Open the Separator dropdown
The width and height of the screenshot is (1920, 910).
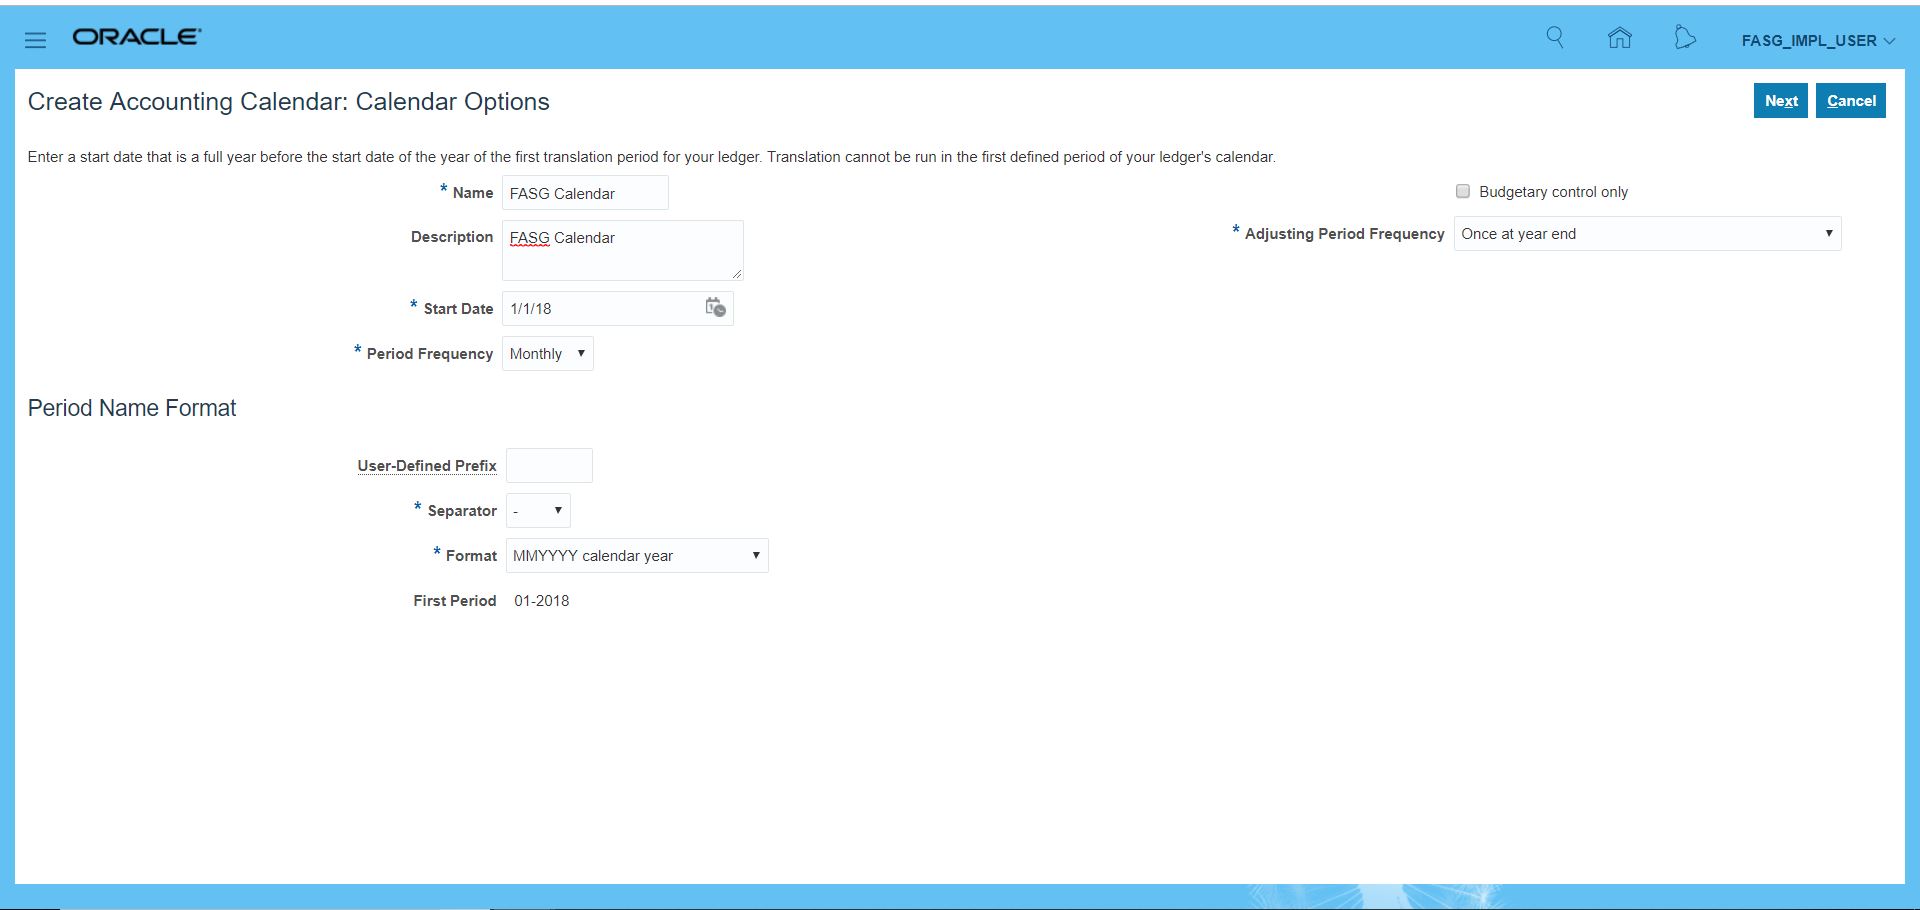[x=538, y=511]
